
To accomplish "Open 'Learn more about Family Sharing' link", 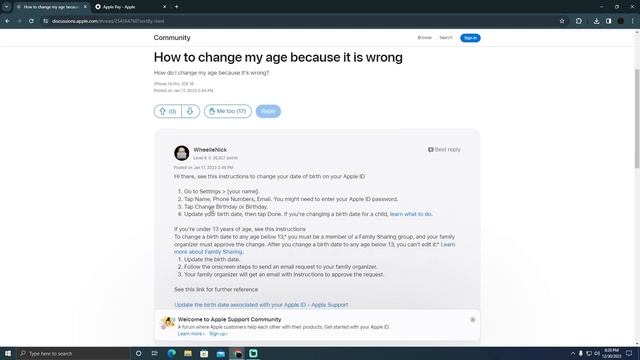I will tap(314, 248).
